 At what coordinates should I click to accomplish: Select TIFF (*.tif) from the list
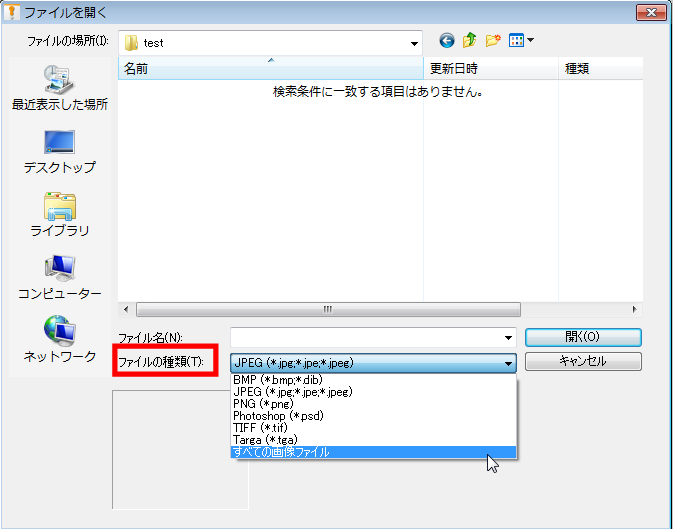[373, 428]
